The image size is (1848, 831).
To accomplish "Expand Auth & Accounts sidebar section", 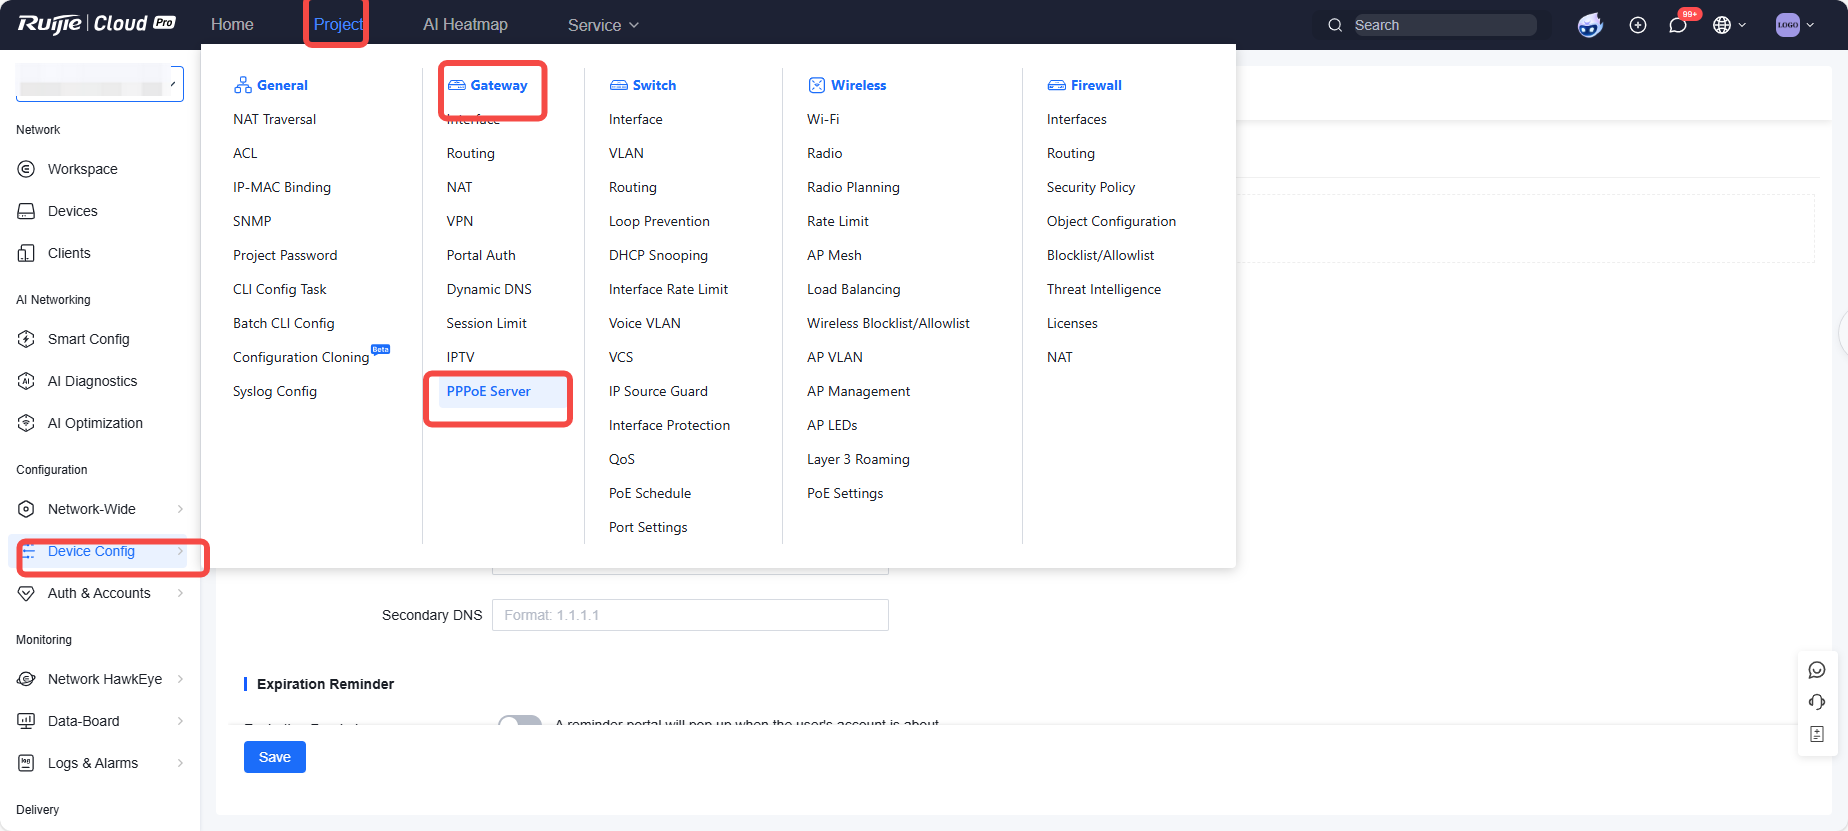I will [100, 593].
